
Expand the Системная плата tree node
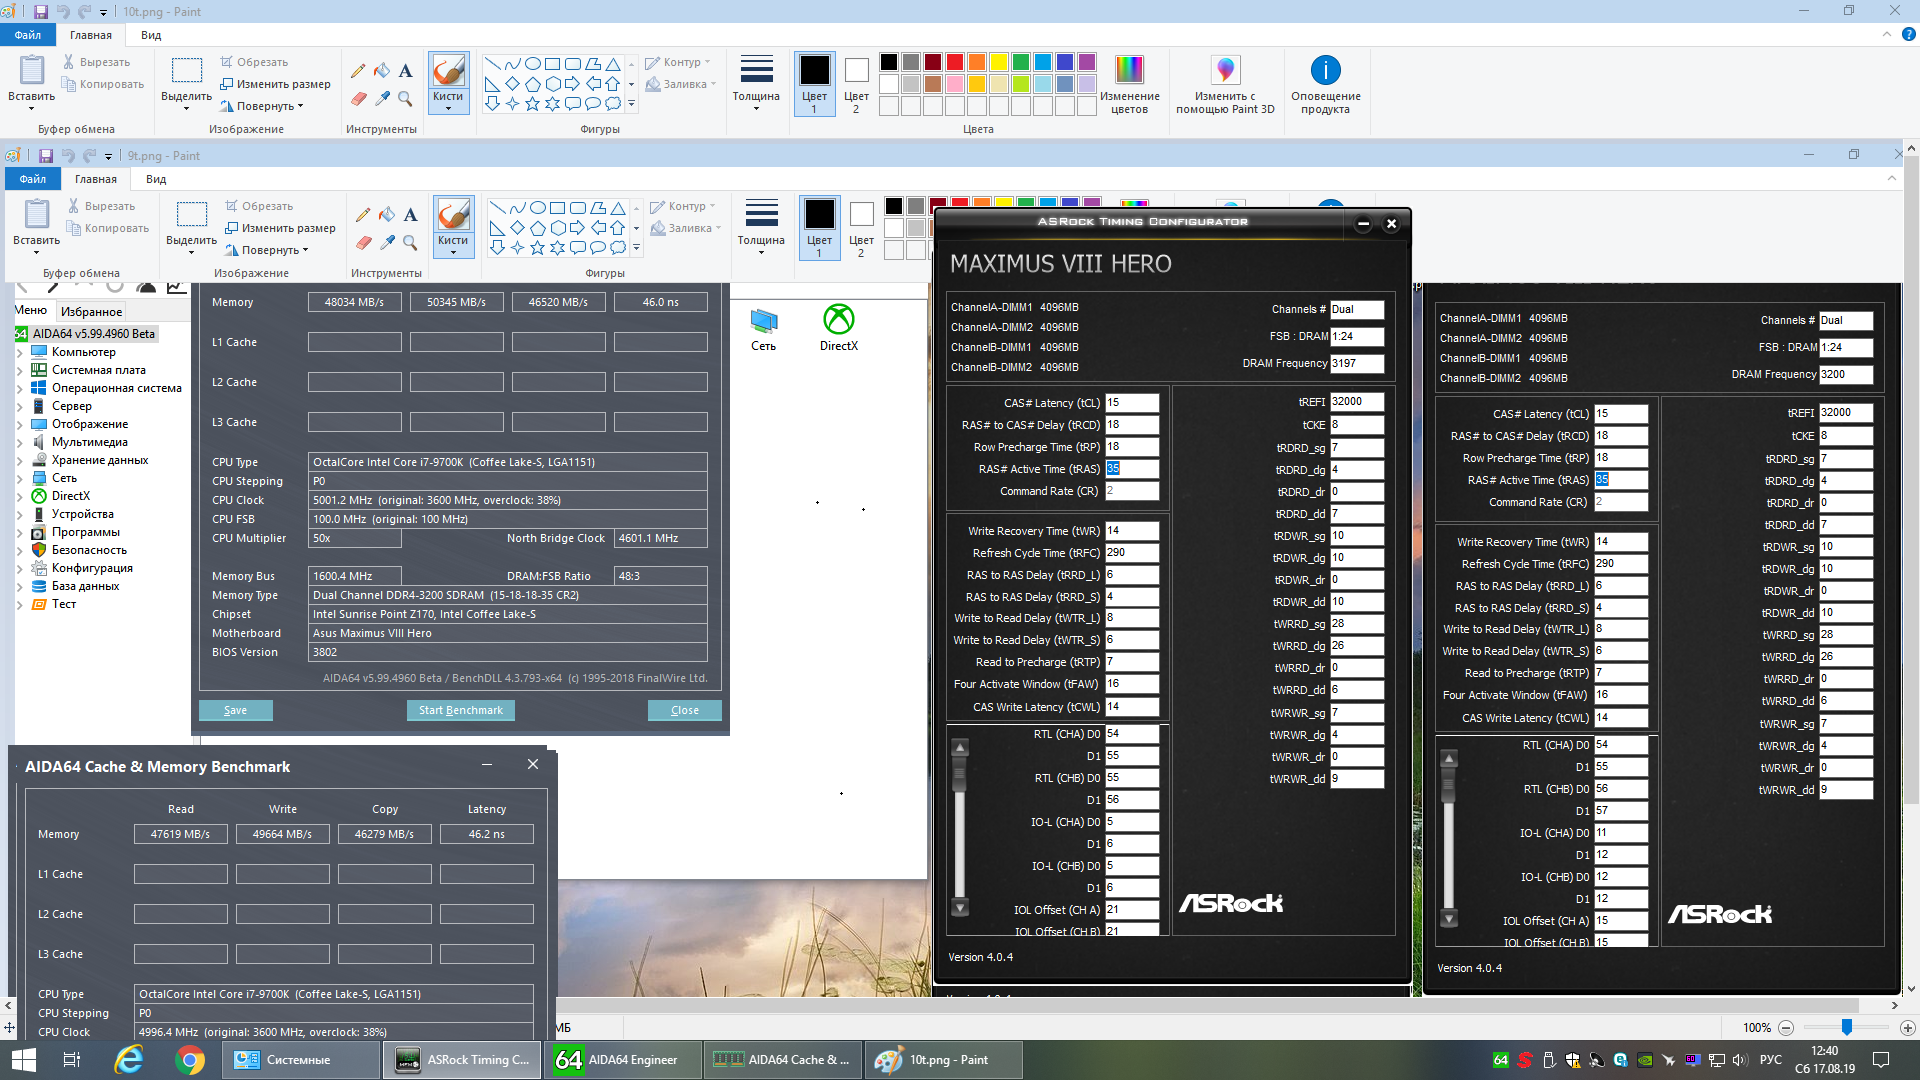click(20, 370)
